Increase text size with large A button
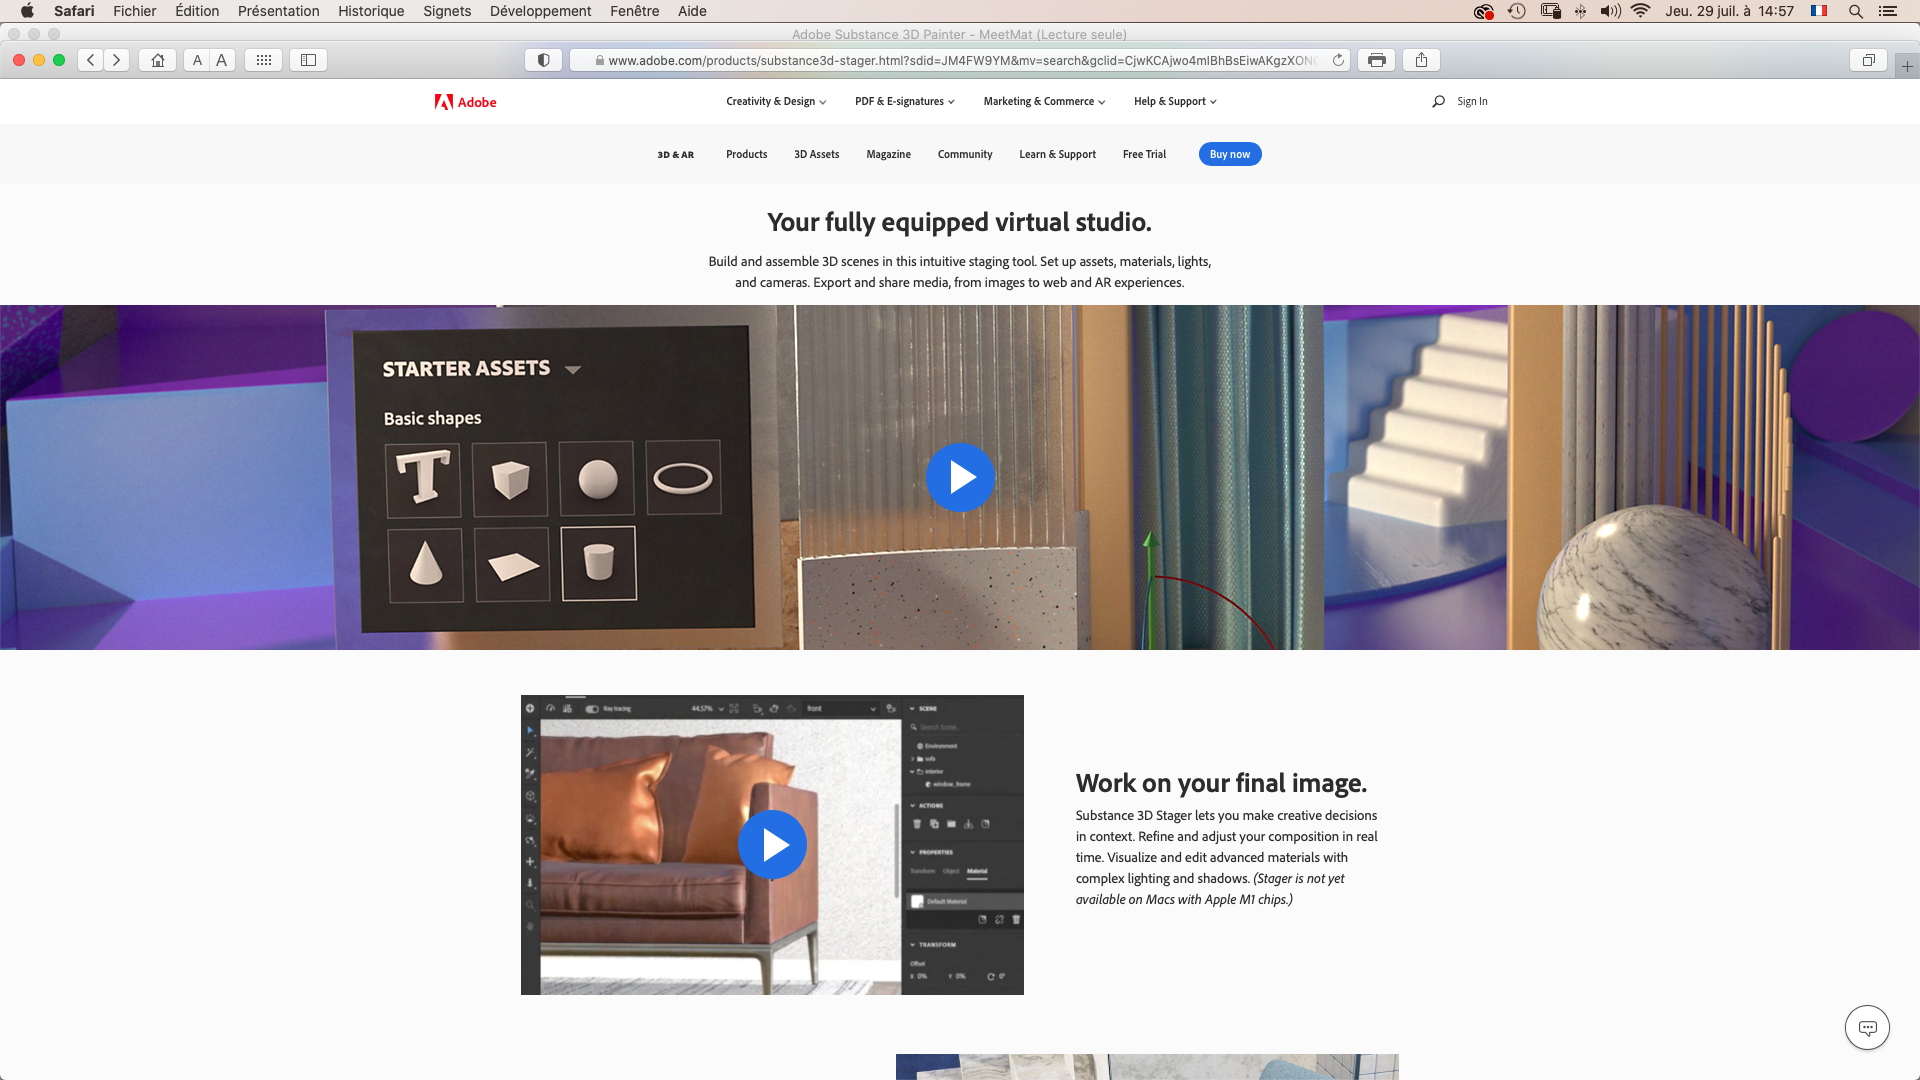1920x1080 pixels. pos(222,60)
